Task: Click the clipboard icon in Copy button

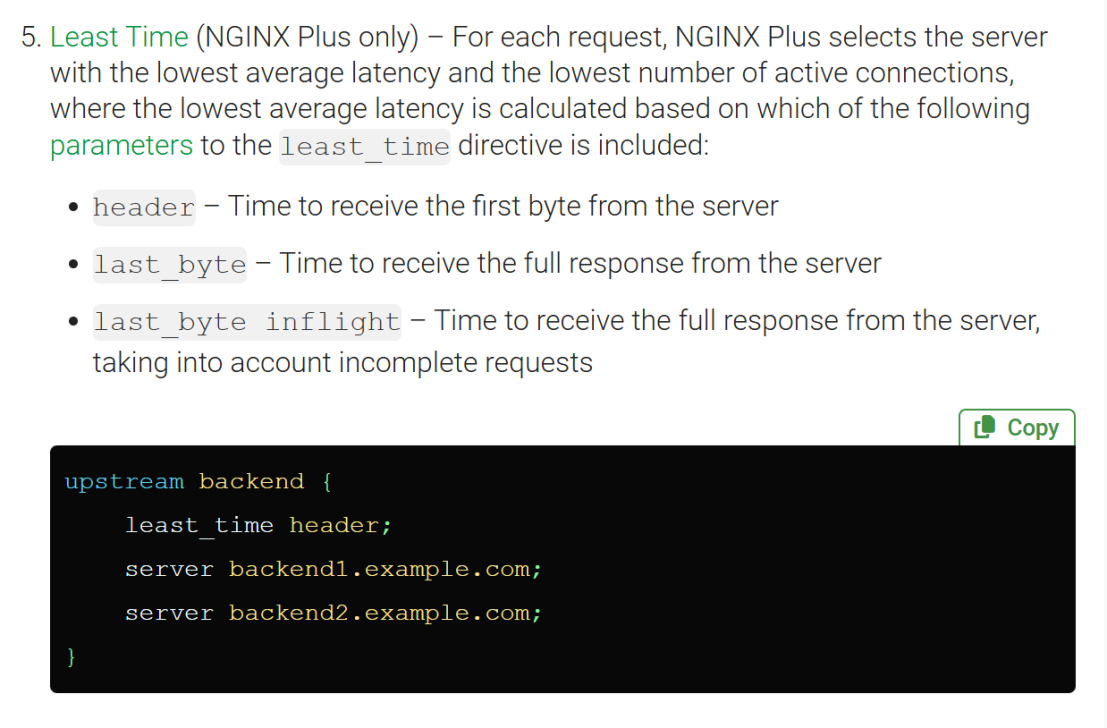Action: 985,427
